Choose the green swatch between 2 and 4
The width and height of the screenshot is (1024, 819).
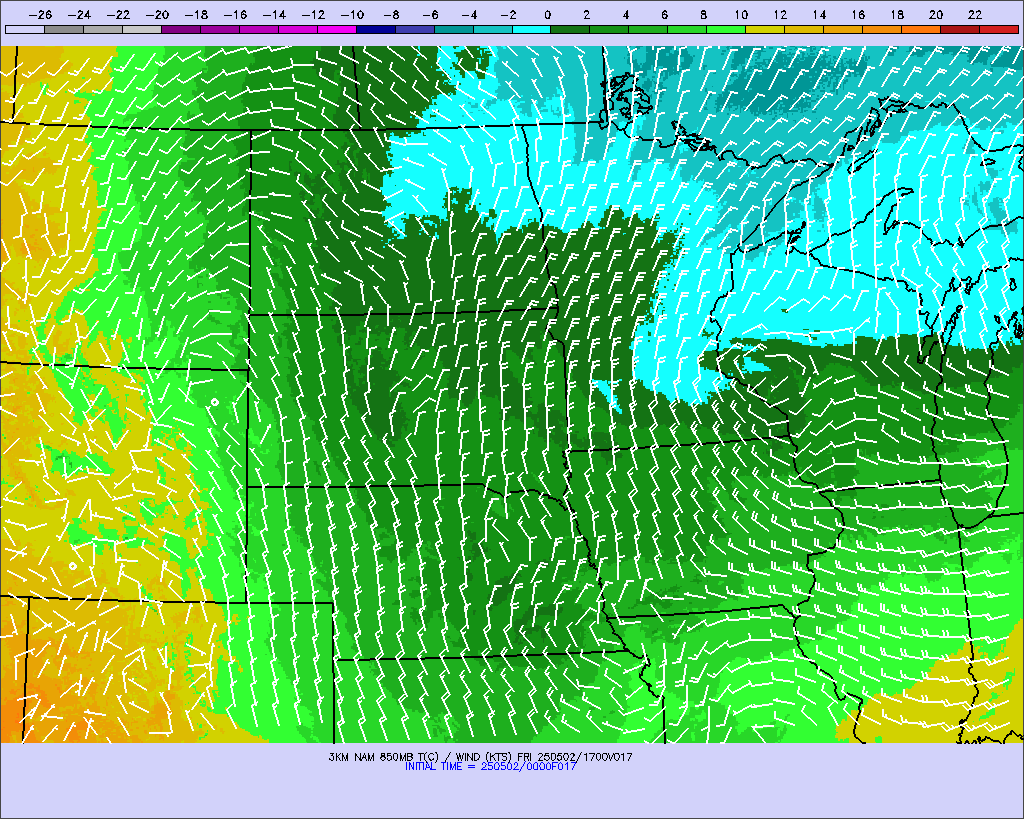610,29
